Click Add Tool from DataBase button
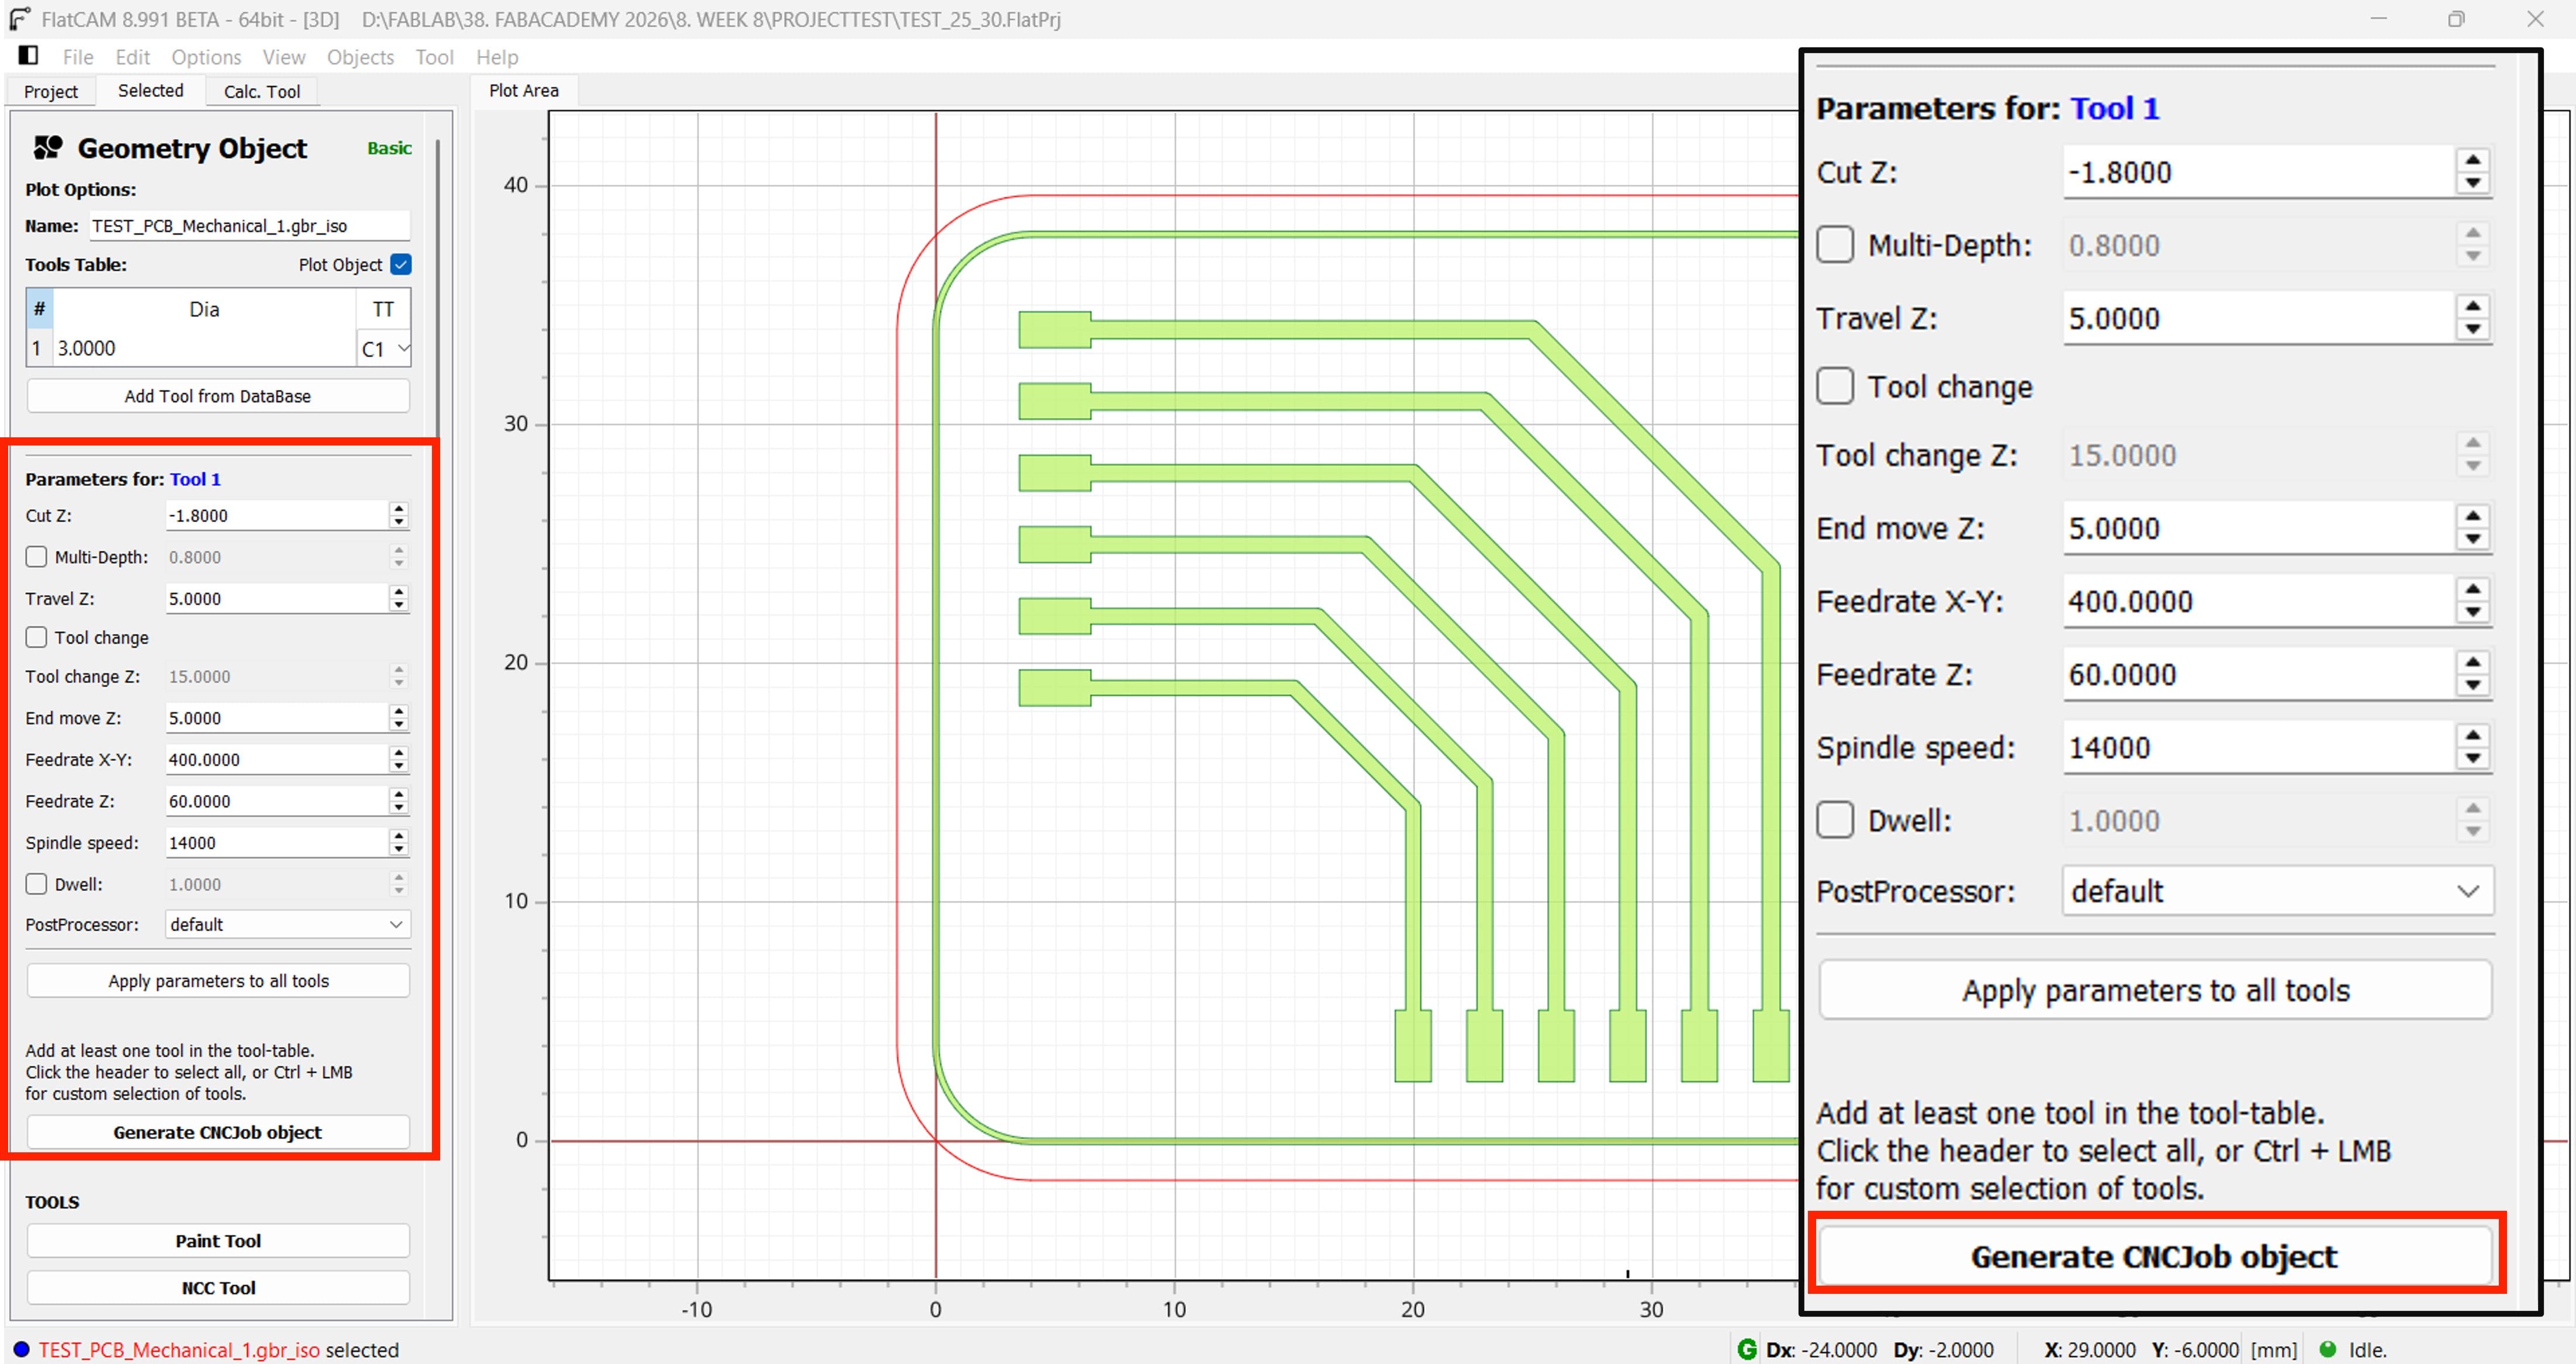The width and height of the screenshot is (2576, 1364). point(218,396)
